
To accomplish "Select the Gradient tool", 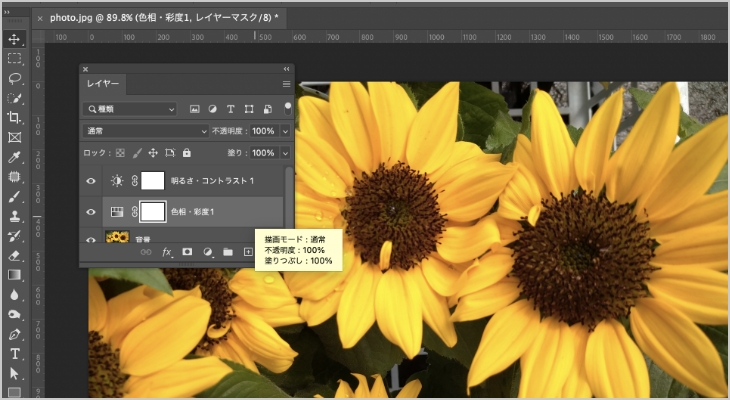I will point(14,275).
